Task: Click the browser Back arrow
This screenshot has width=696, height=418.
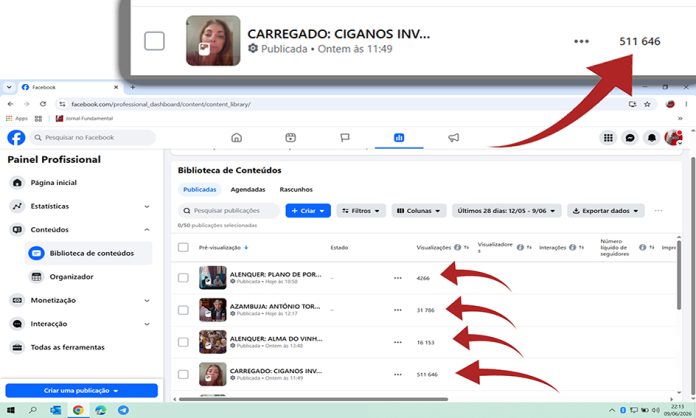Action: point(11,104)
